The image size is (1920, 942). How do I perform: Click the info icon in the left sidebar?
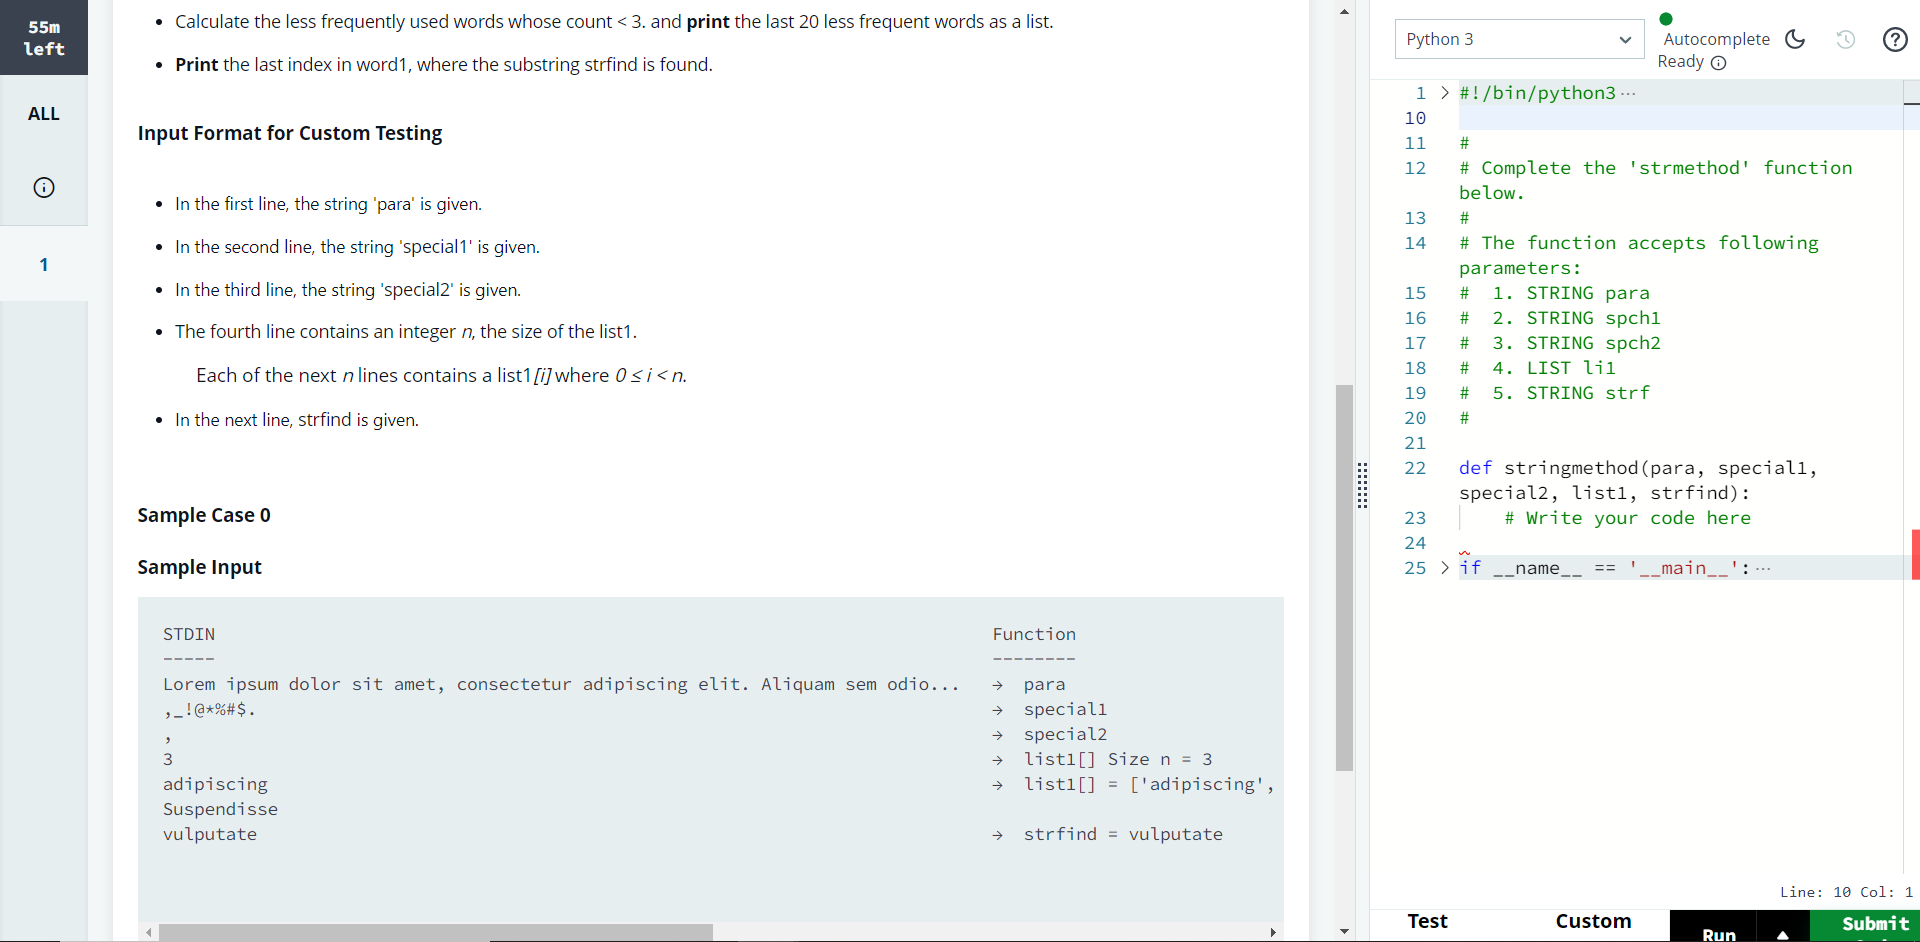click(x=44, y=187)
